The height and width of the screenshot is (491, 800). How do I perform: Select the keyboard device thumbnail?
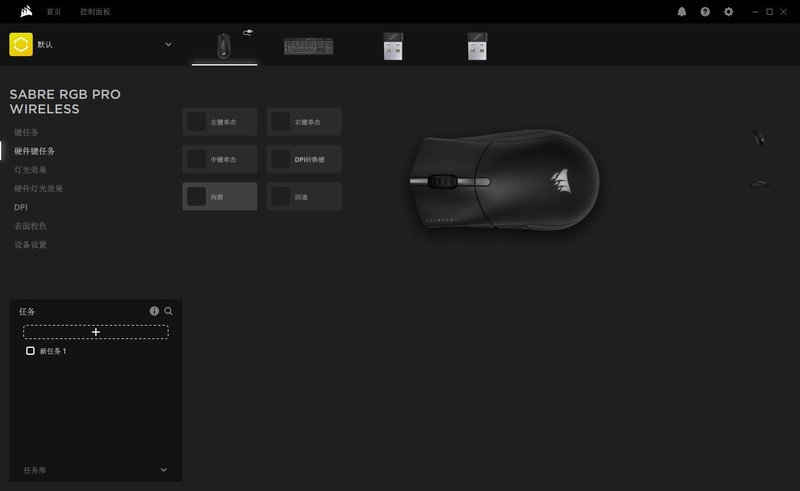309,46
